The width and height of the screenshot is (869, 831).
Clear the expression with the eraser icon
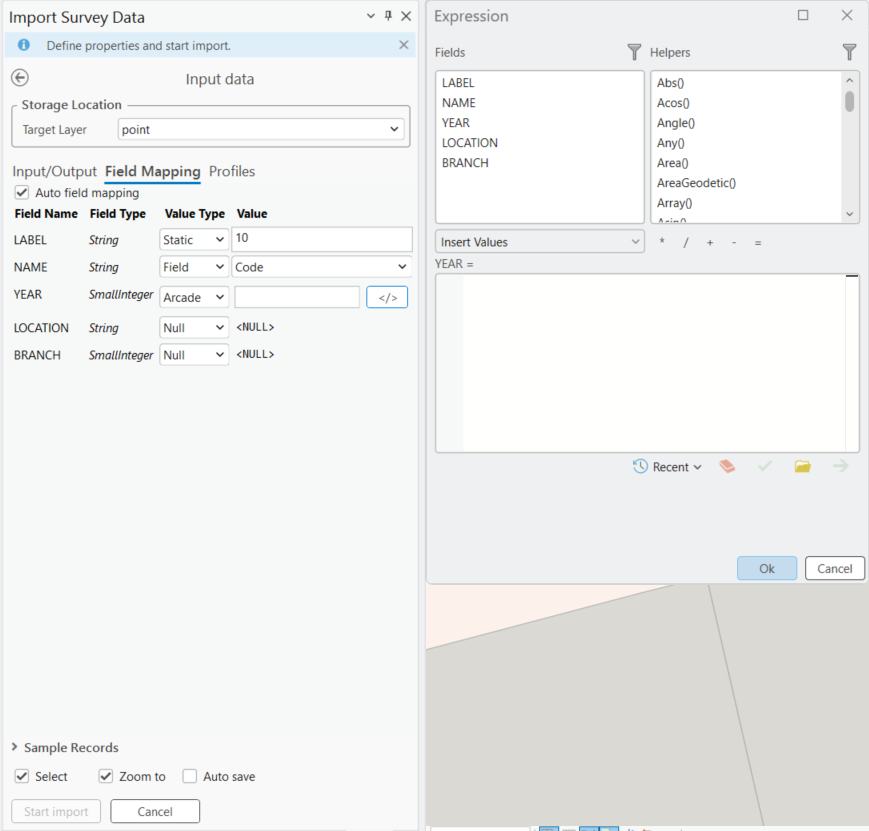coord(727,467)
